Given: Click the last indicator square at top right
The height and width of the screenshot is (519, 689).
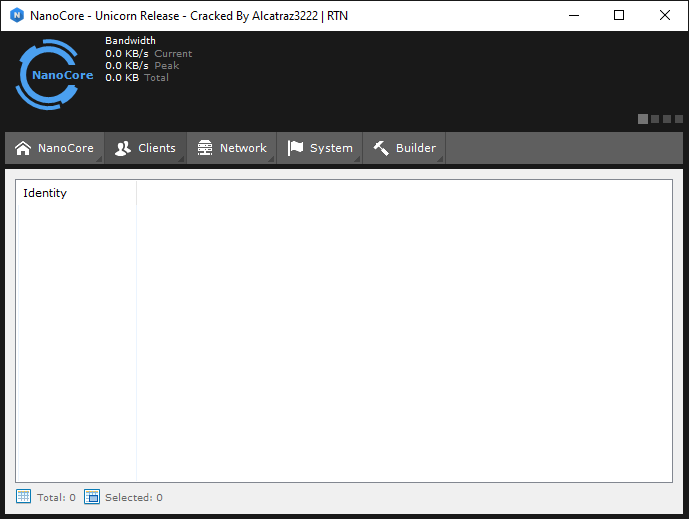Looking at the screenshot, I should [678, 119].
